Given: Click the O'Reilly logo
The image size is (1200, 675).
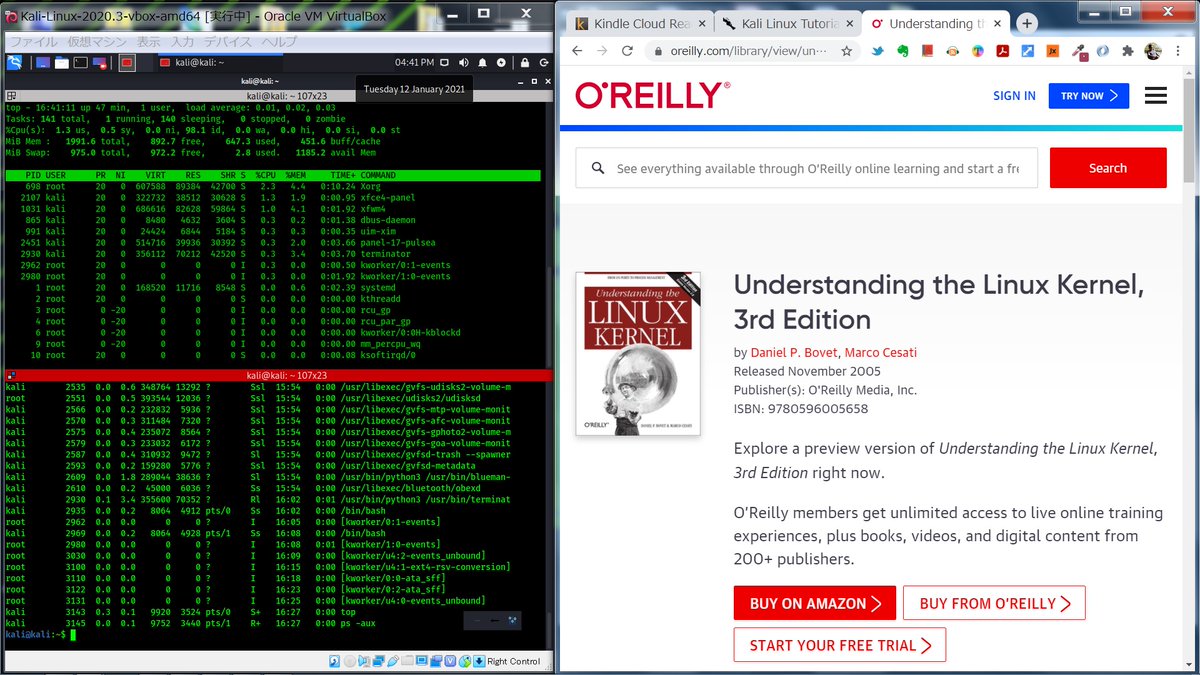Looking at the screenshot, I should pyautogui.click(x=652, y=95).
